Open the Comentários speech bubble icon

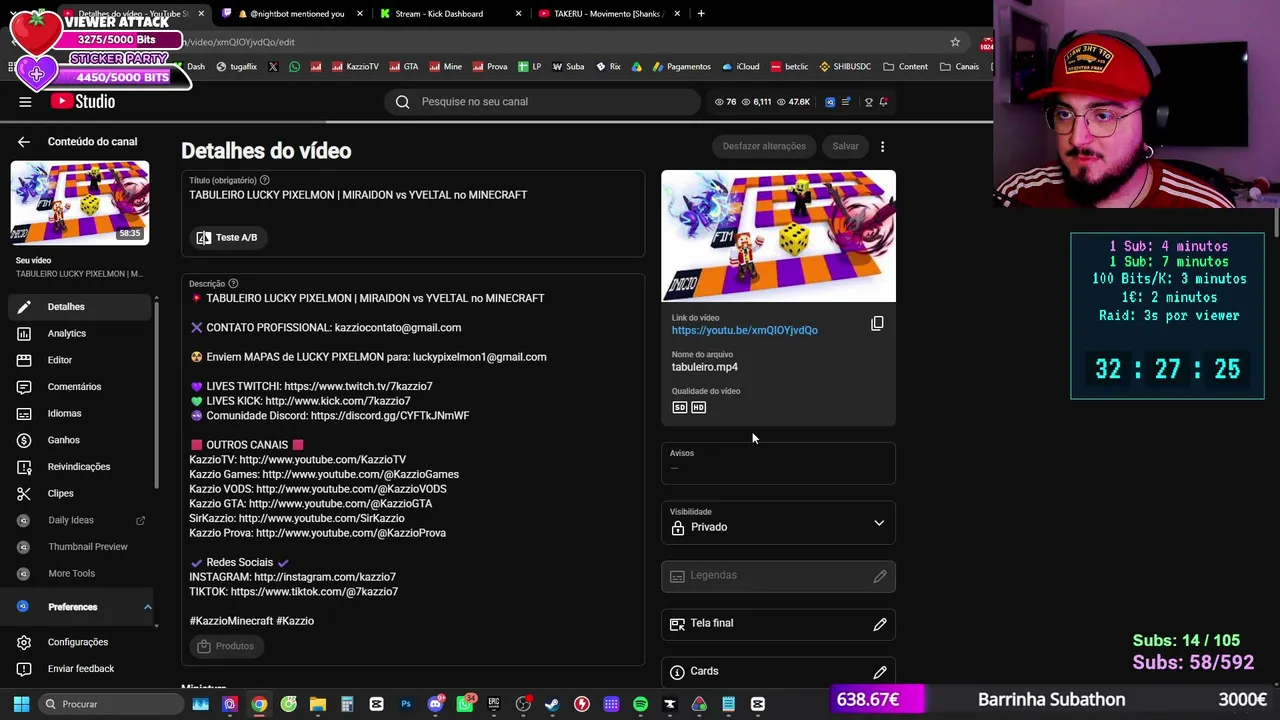(24, 387)
